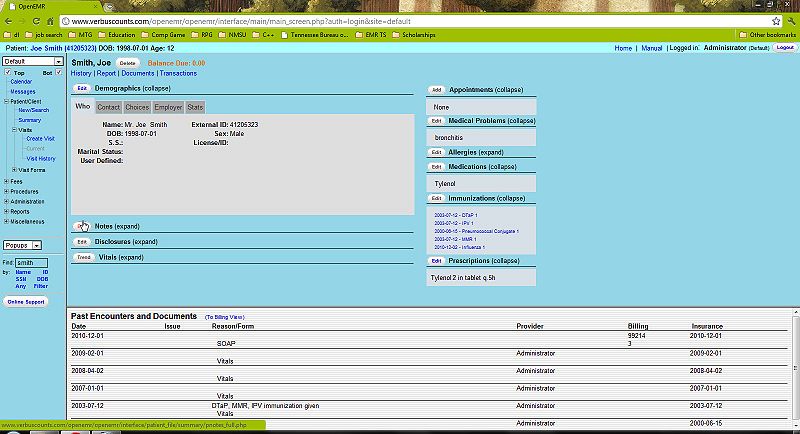This screenshot has height=434, width=800.
Task: Open the browser home page icon
Action: point(50,21)
